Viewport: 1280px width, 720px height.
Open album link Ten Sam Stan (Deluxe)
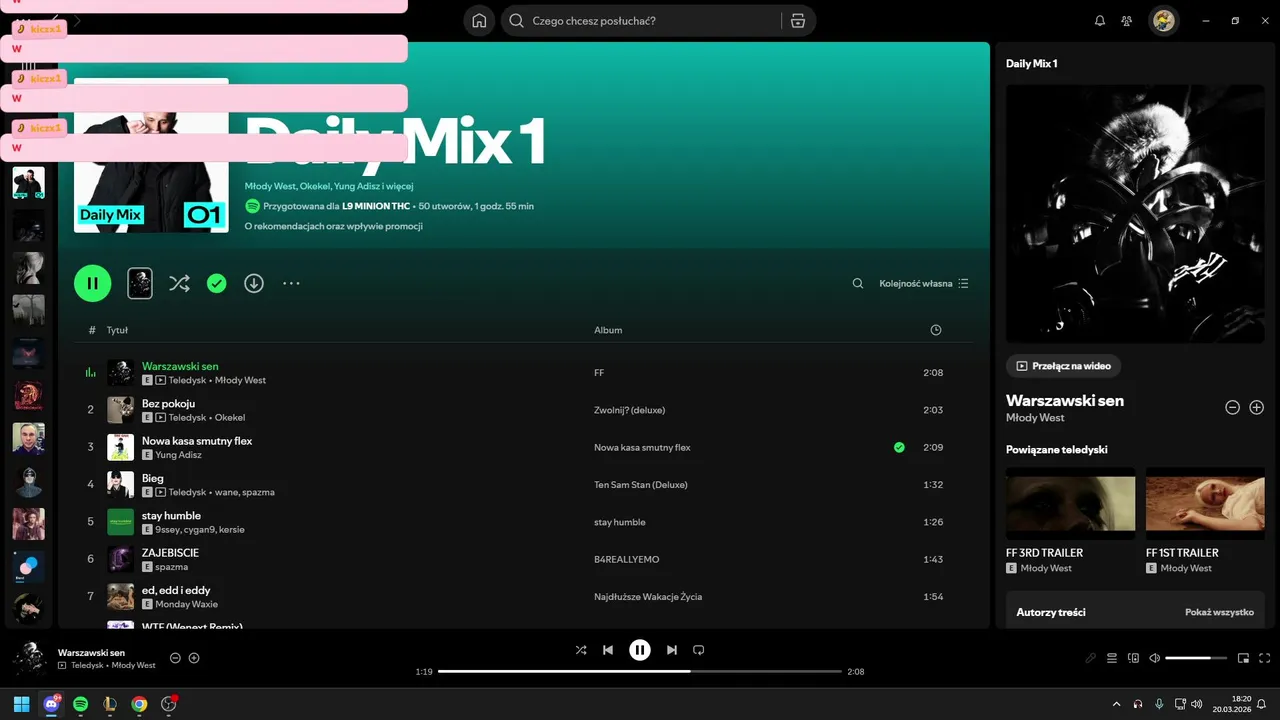click(x=641, y=485)
